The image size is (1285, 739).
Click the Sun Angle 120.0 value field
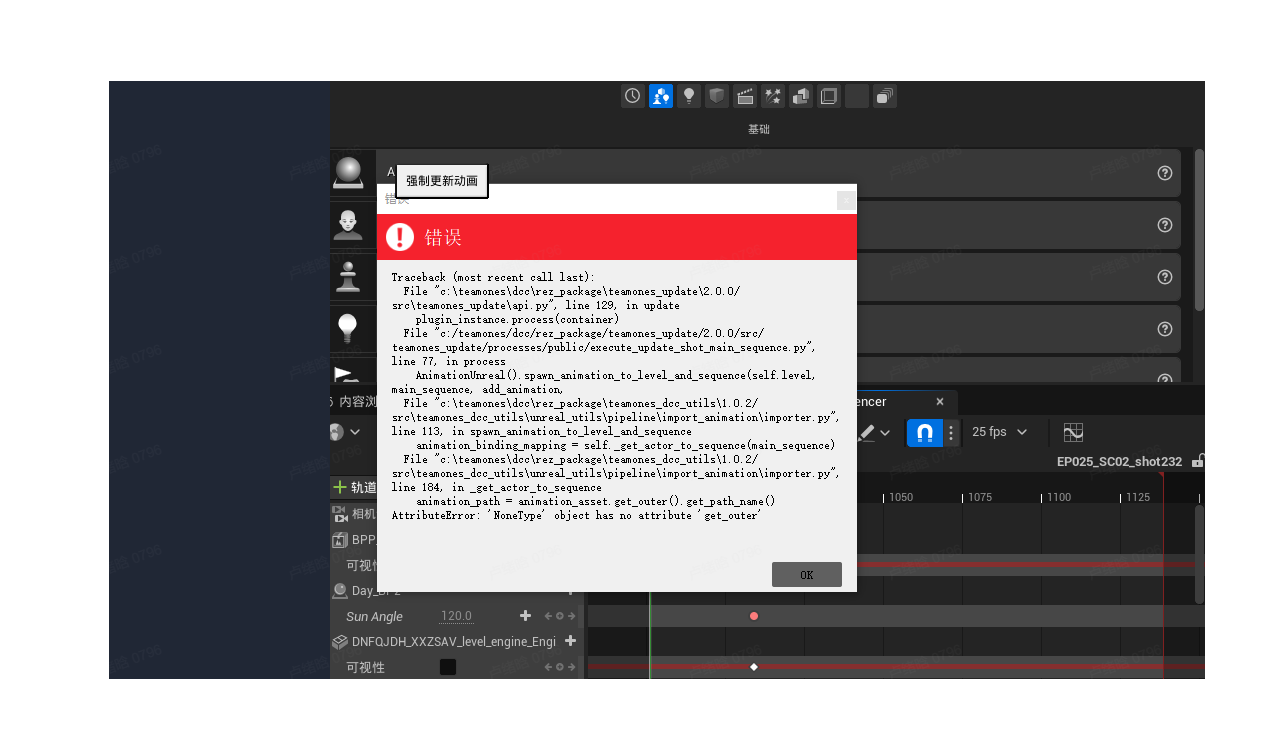[456, 616]
